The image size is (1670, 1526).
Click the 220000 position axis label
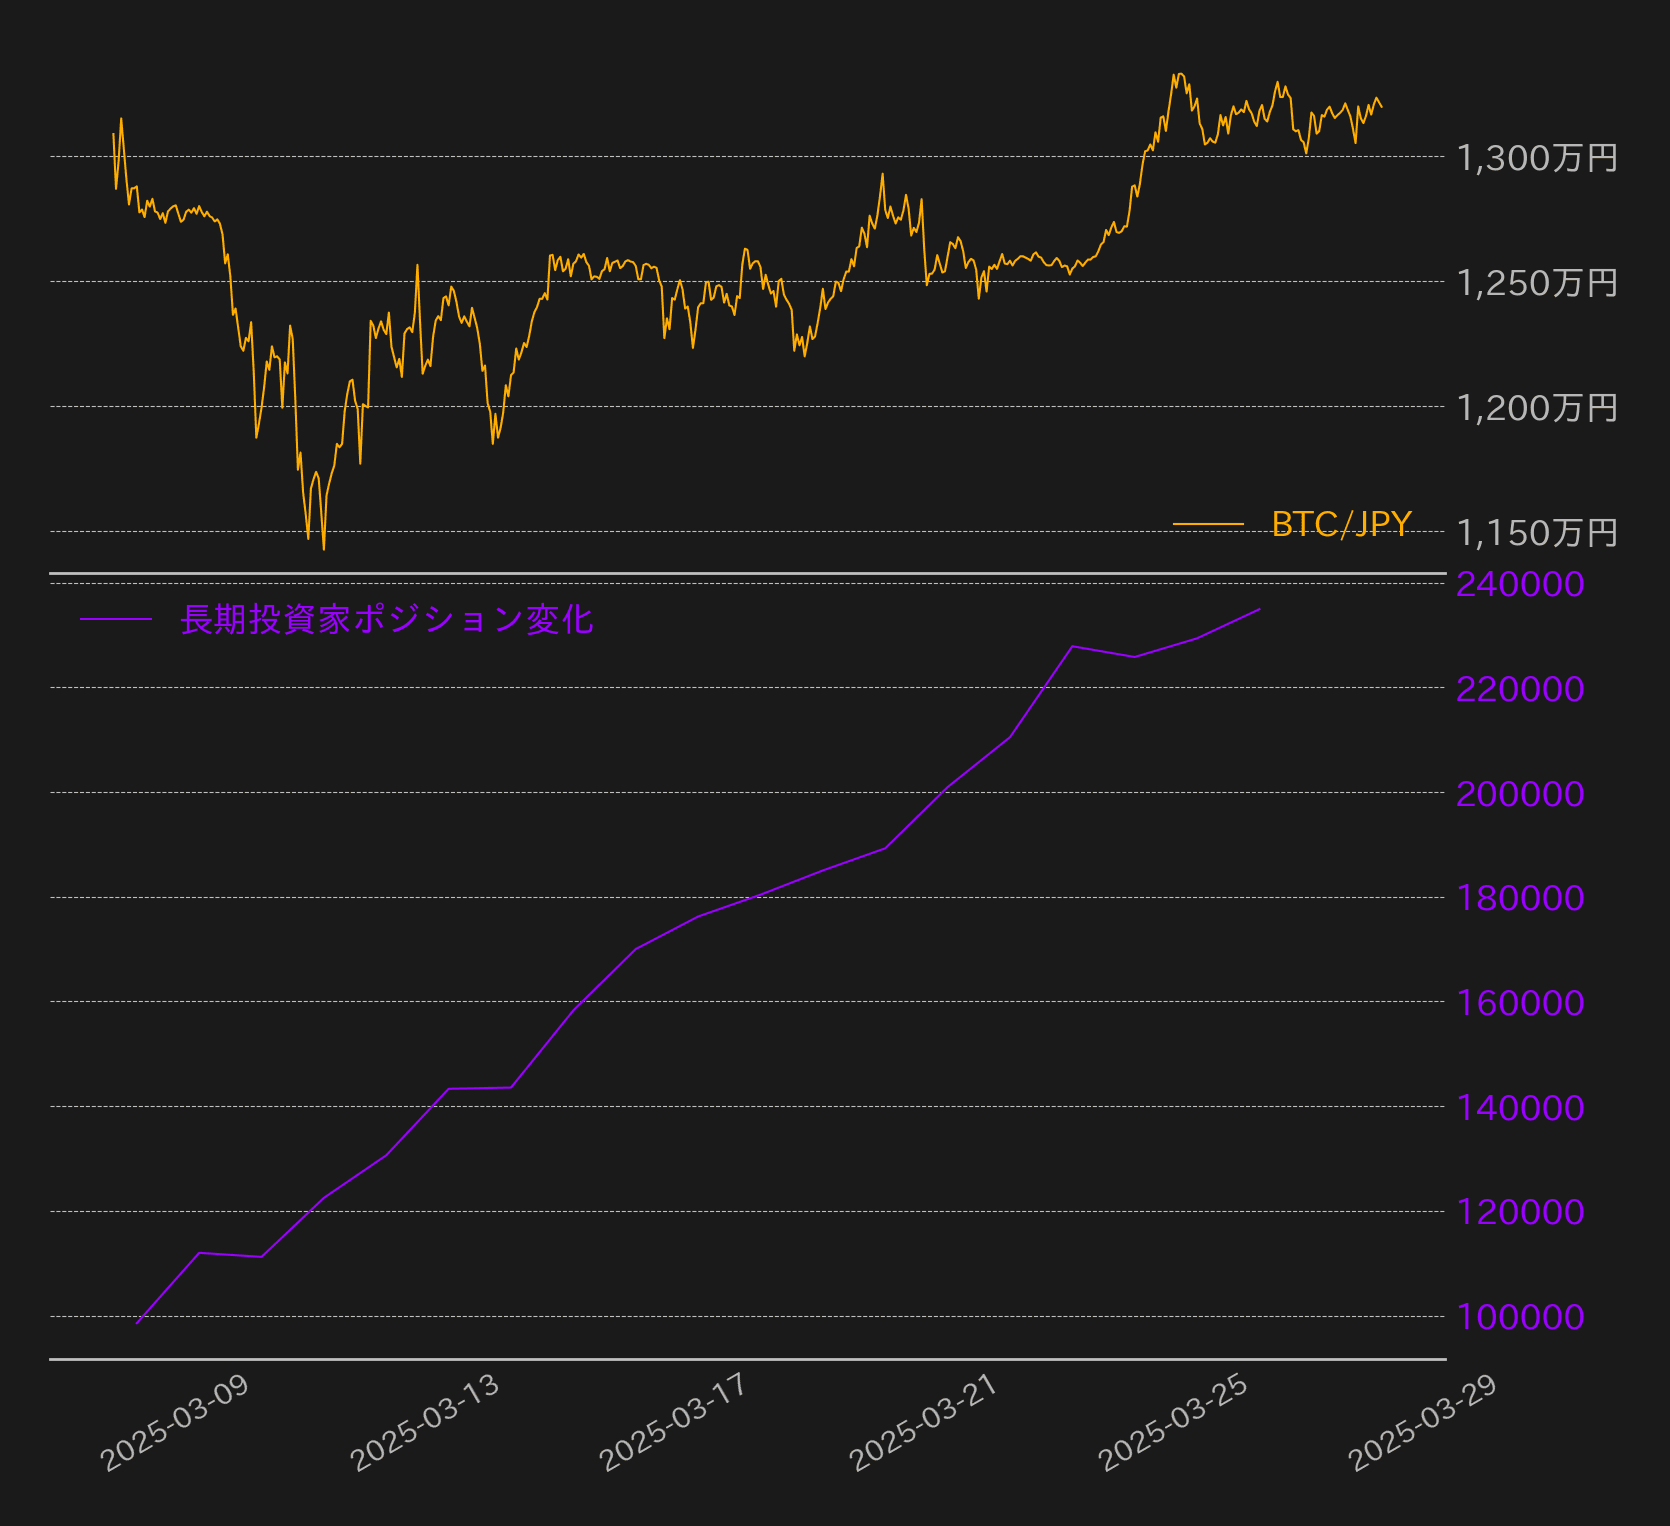[x=1520, y=689]
